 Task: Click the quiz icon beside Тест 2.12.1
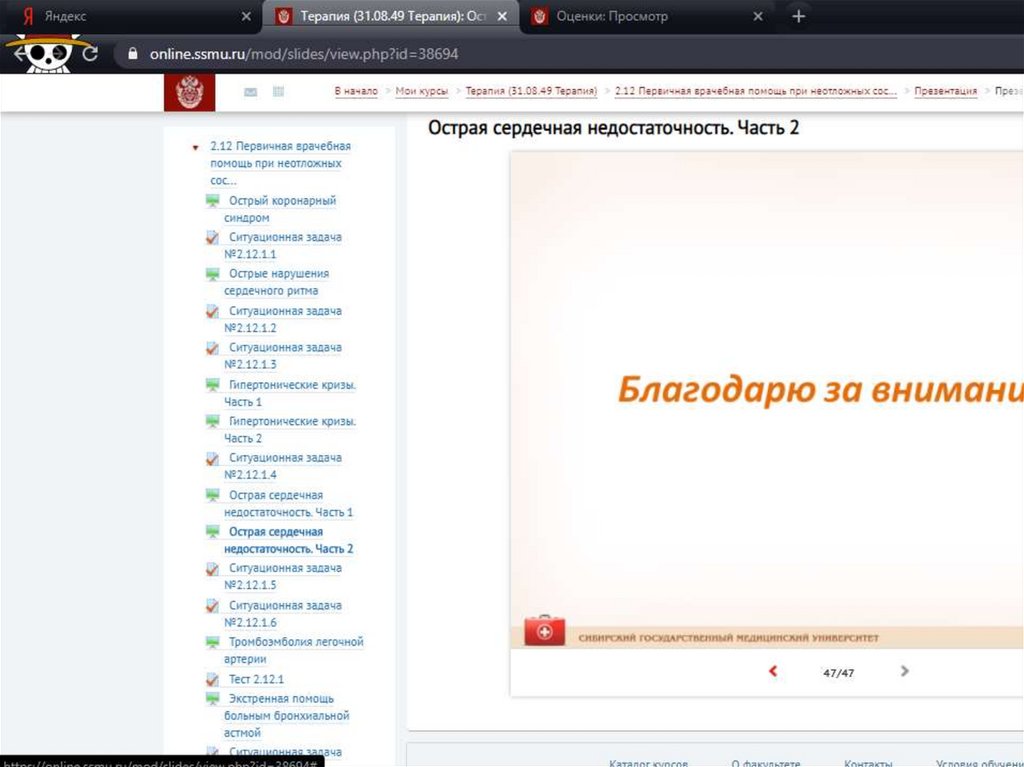[x=212, y=680]
